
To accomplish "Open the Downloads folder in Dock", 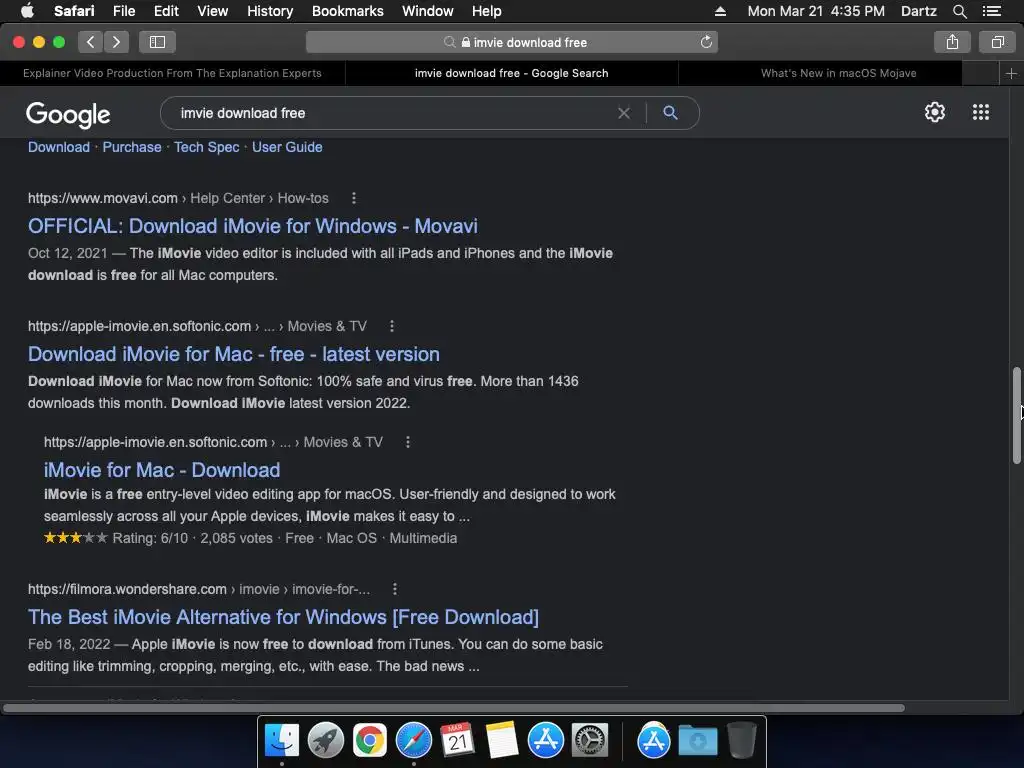I will click(697, 741).
